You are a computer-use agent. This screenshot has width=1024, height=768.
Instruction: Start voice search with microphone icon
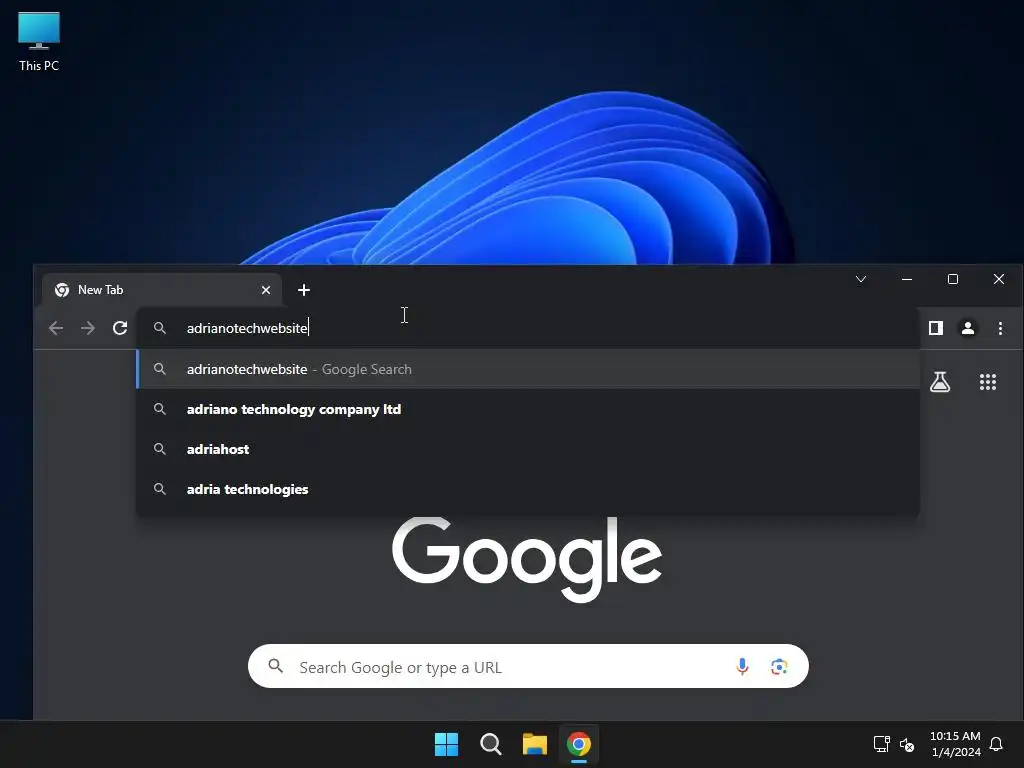pos(742,667)
